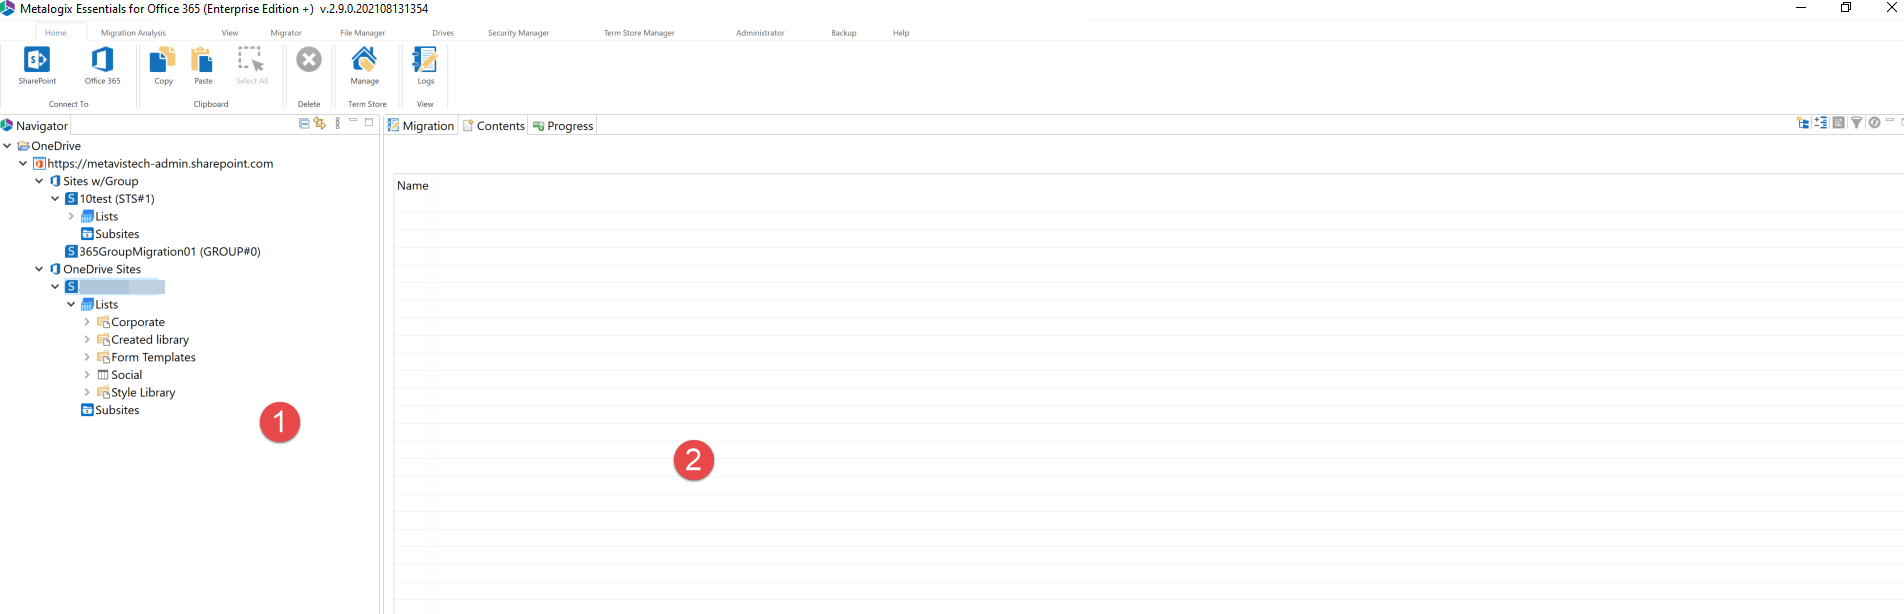Minimize the Contents panel

[x=1890, y=120]
